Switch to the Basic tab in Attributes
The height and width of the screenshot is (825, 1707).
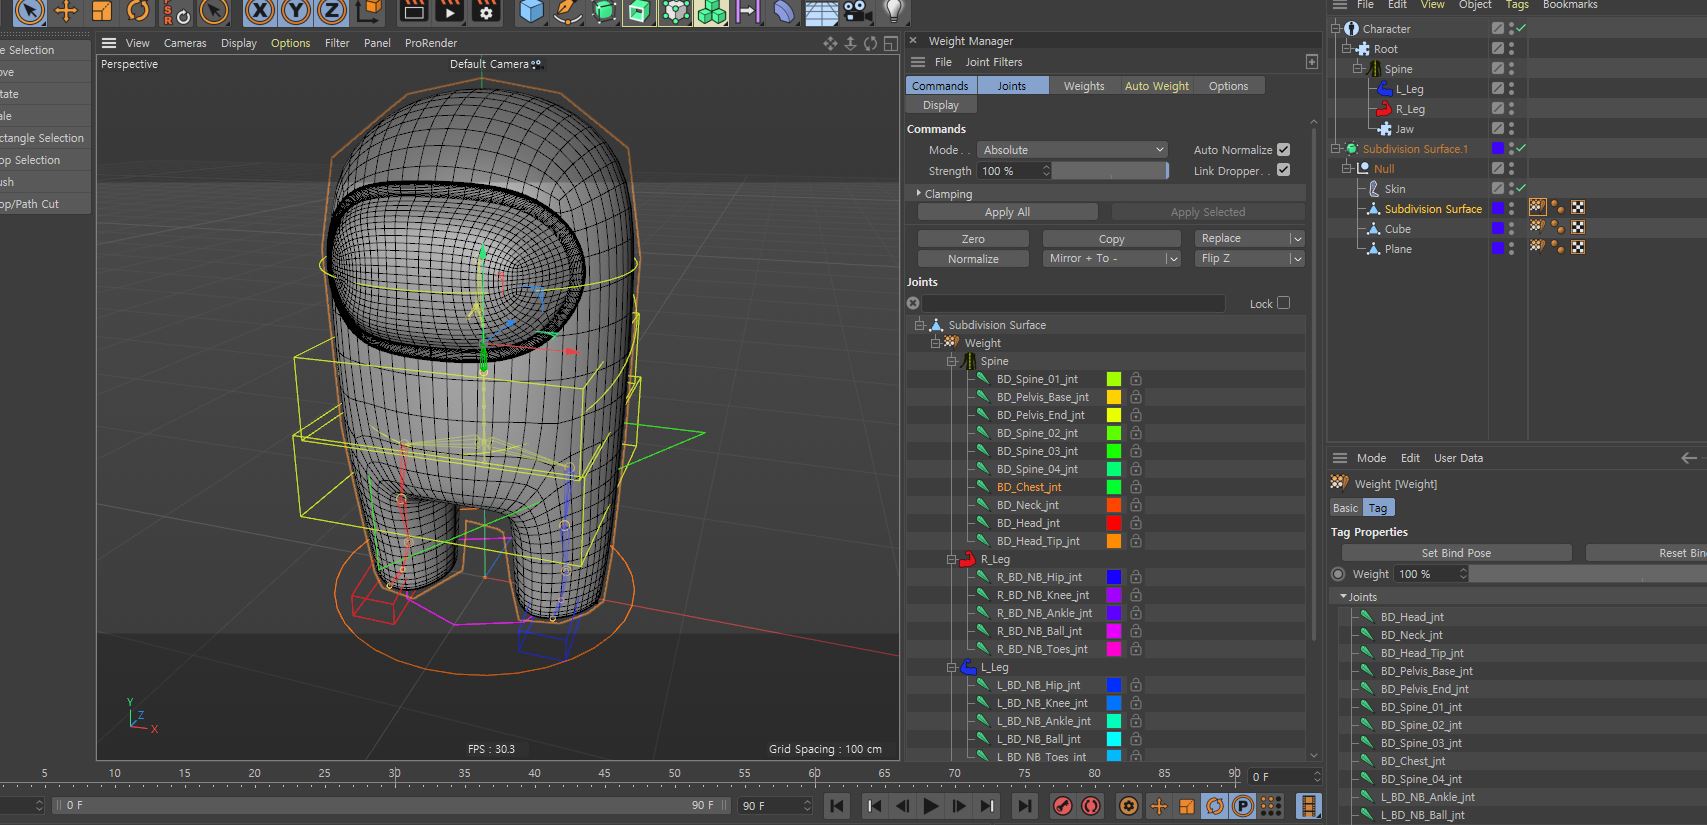[x=1346, y=508]
